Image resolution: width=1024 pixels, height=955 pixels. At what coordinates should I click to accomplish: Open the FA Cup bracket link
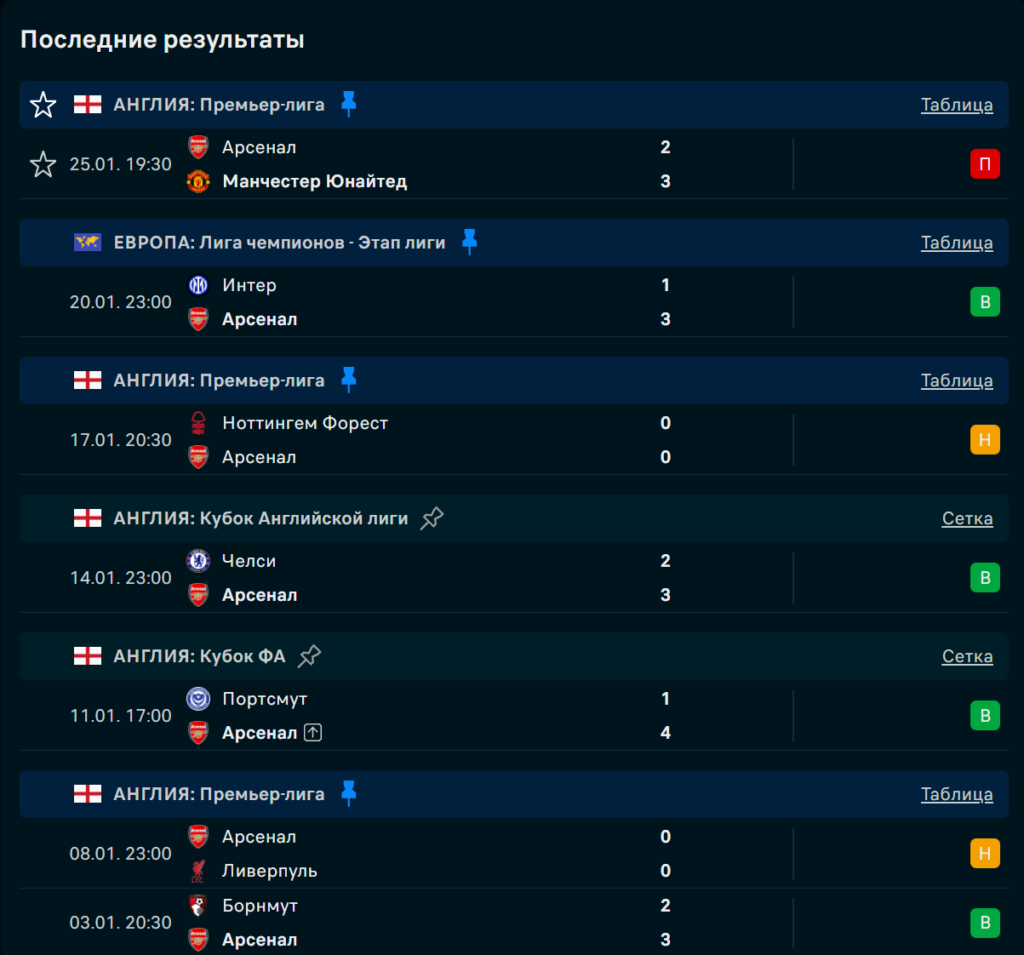pos(966,657)
